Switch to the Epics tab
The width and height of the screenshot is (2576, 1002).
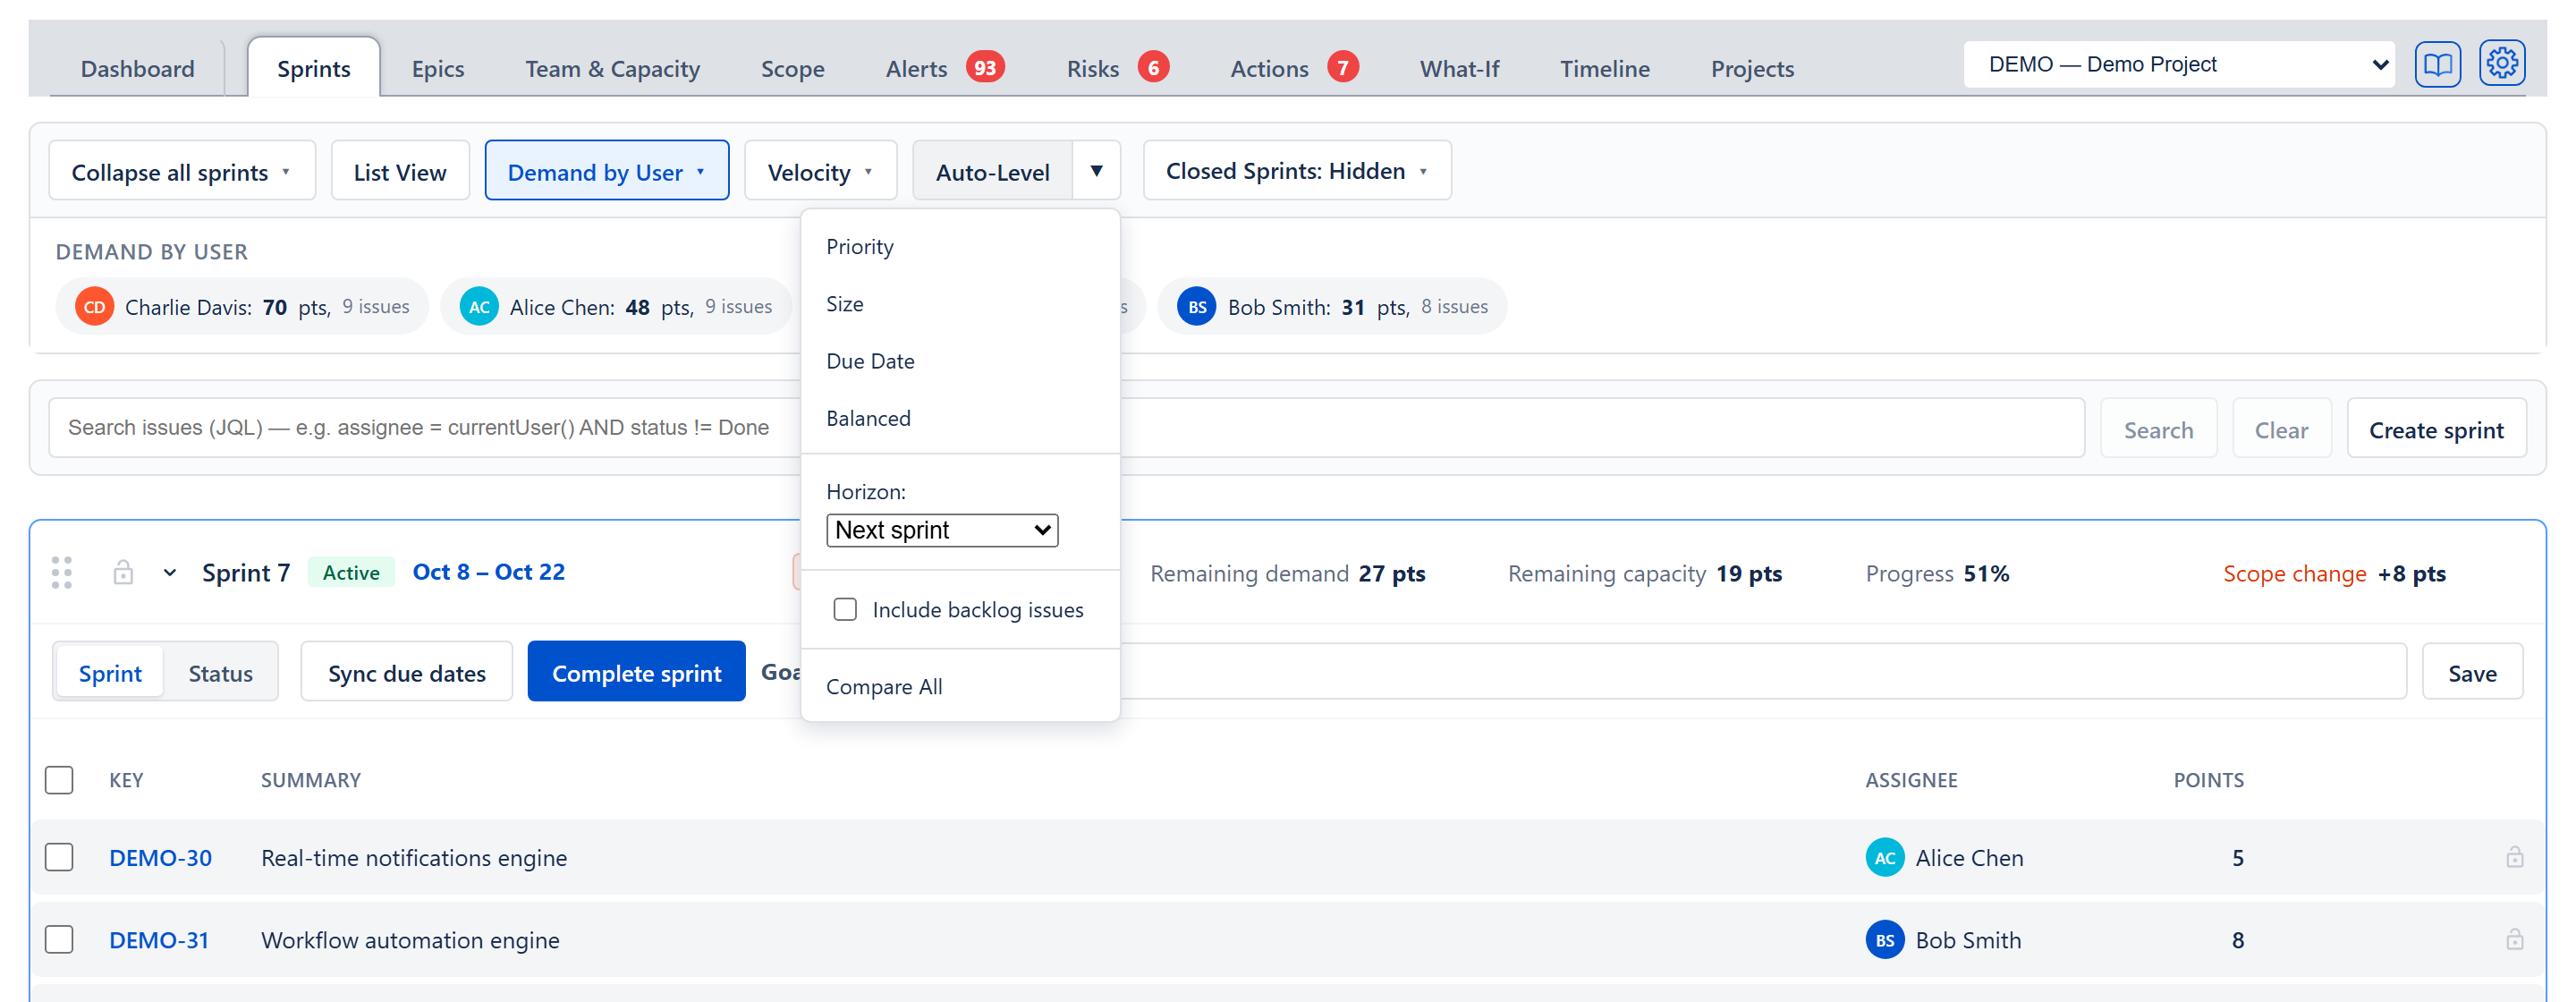pyautogui.click(x=437, y=68)
